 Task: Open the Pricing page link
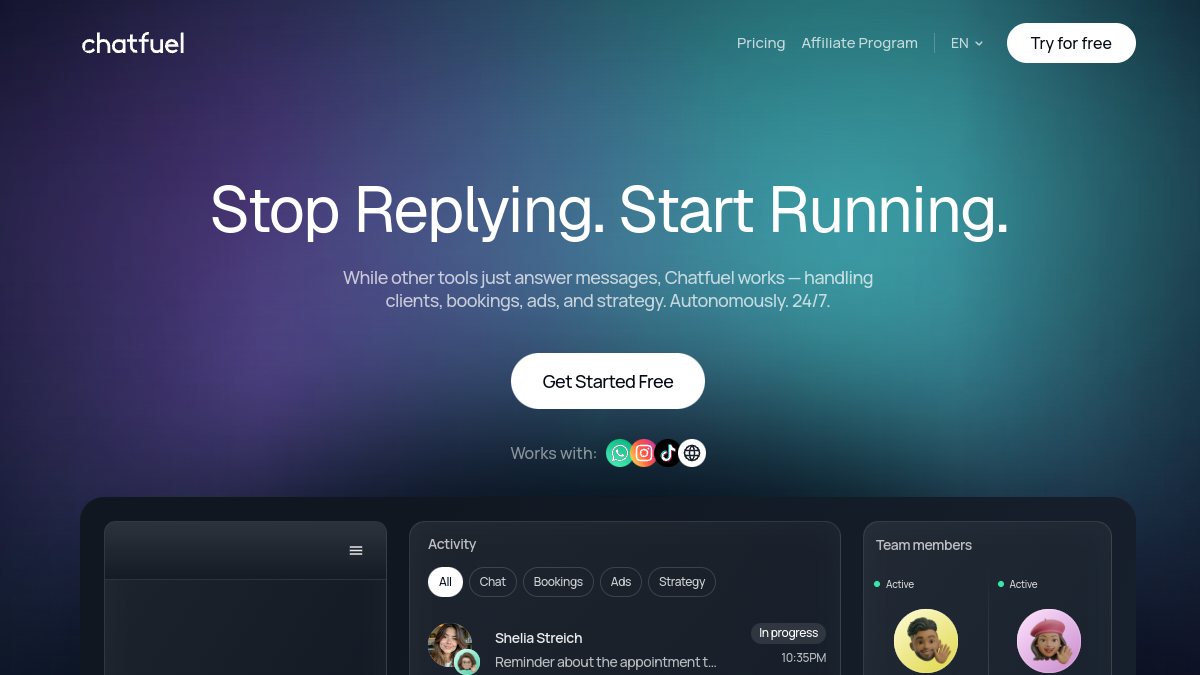tap(761, 43)
